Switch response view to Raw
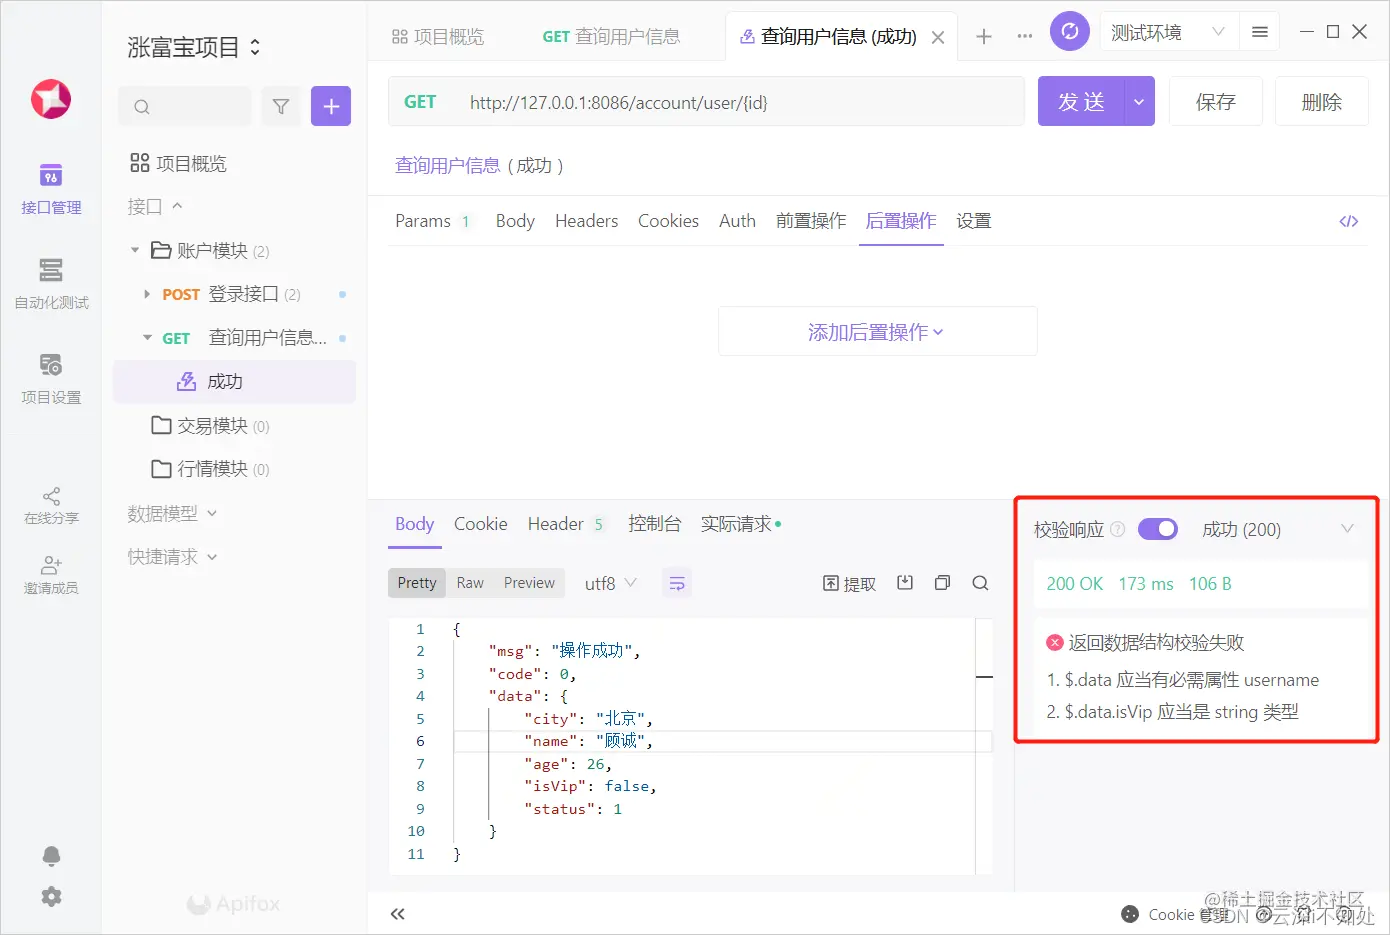 click(470, 583)
